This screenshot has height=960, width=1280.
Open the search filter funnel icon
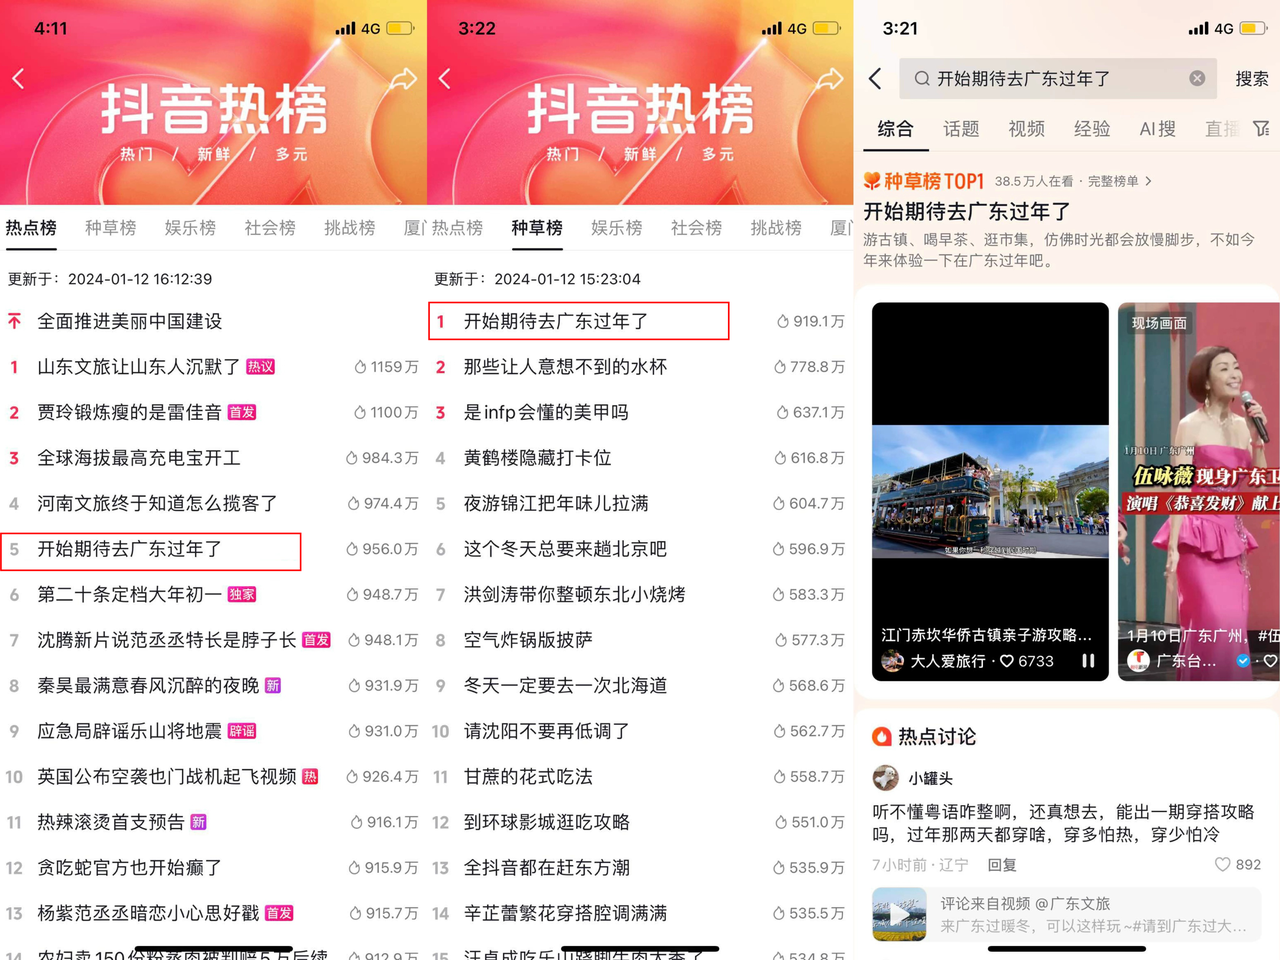(x=1261, y=128)
